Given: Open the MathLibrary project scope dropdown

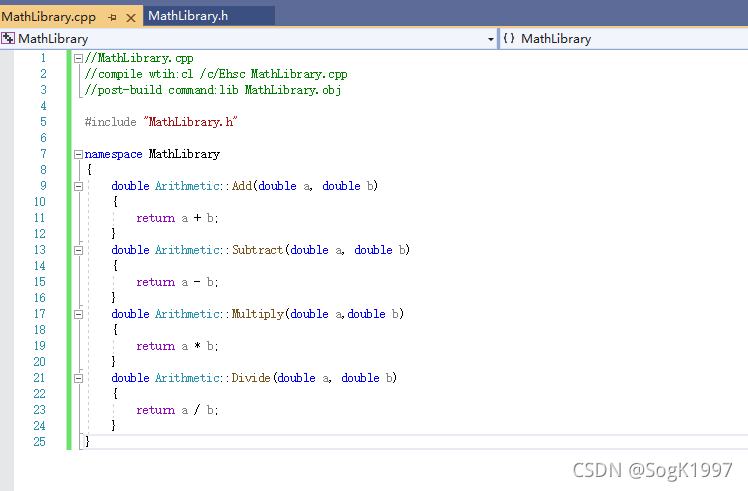Looking at the screenshot, I should tap(490, 39).
